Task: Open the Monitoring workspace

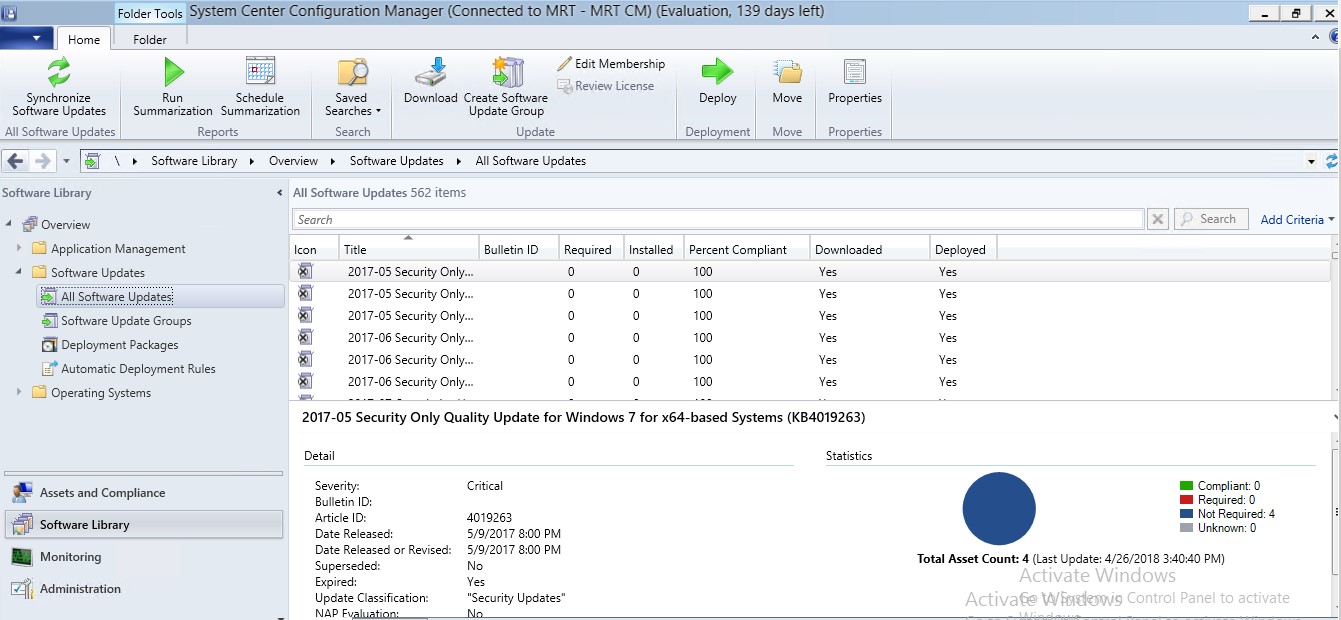Action: (x=70, y=557)
